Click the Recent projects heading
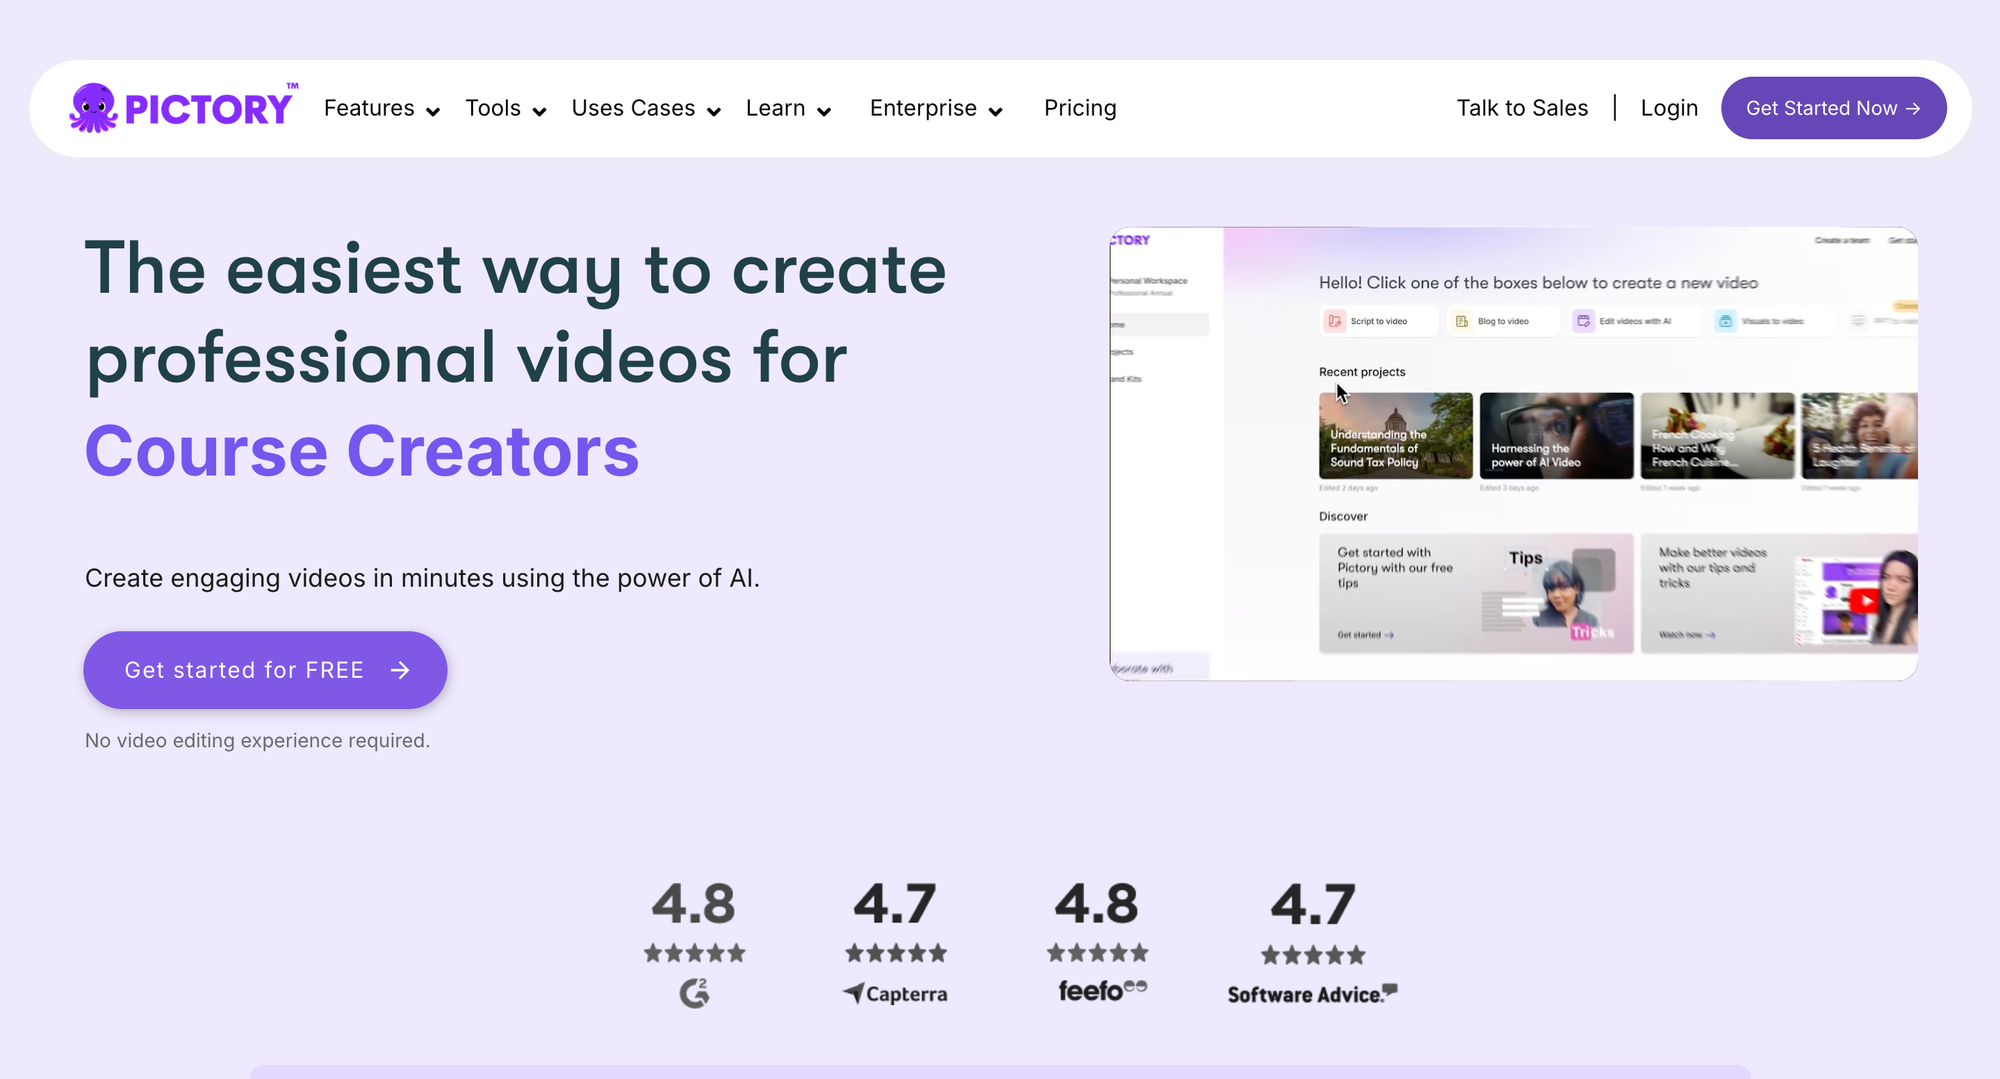Image resolution: width=2000 pixels, height=1079 pixels. (x=1362, y=372)
